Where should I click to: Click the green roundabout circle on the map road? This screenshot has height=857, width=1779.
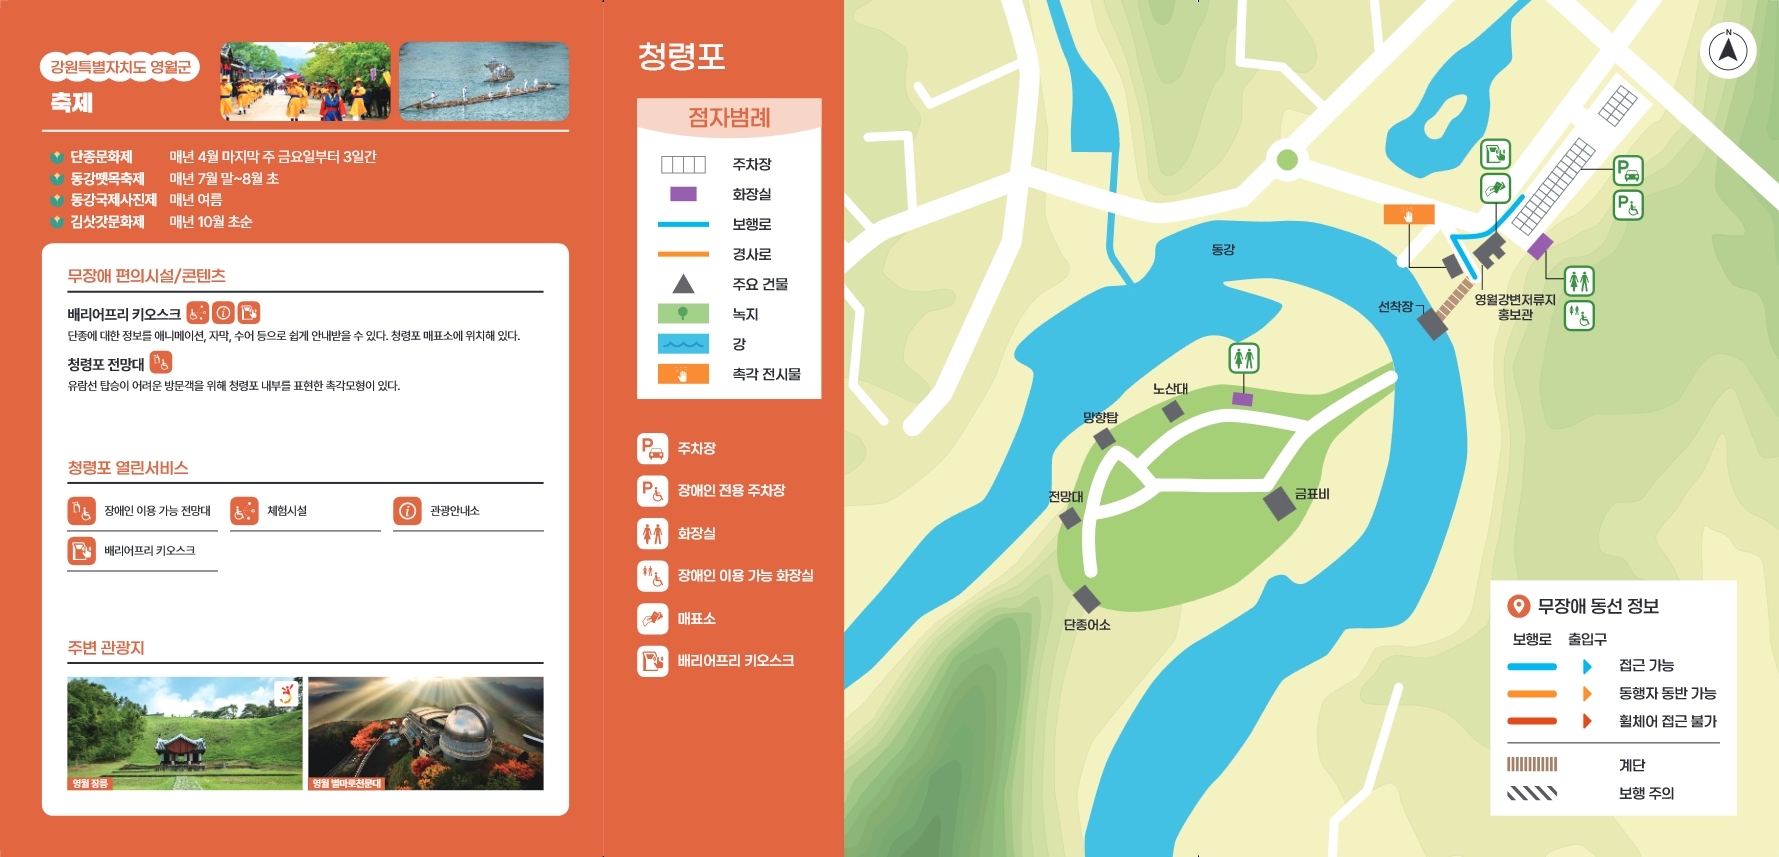pyautogui.click(x=1287, y=159)
